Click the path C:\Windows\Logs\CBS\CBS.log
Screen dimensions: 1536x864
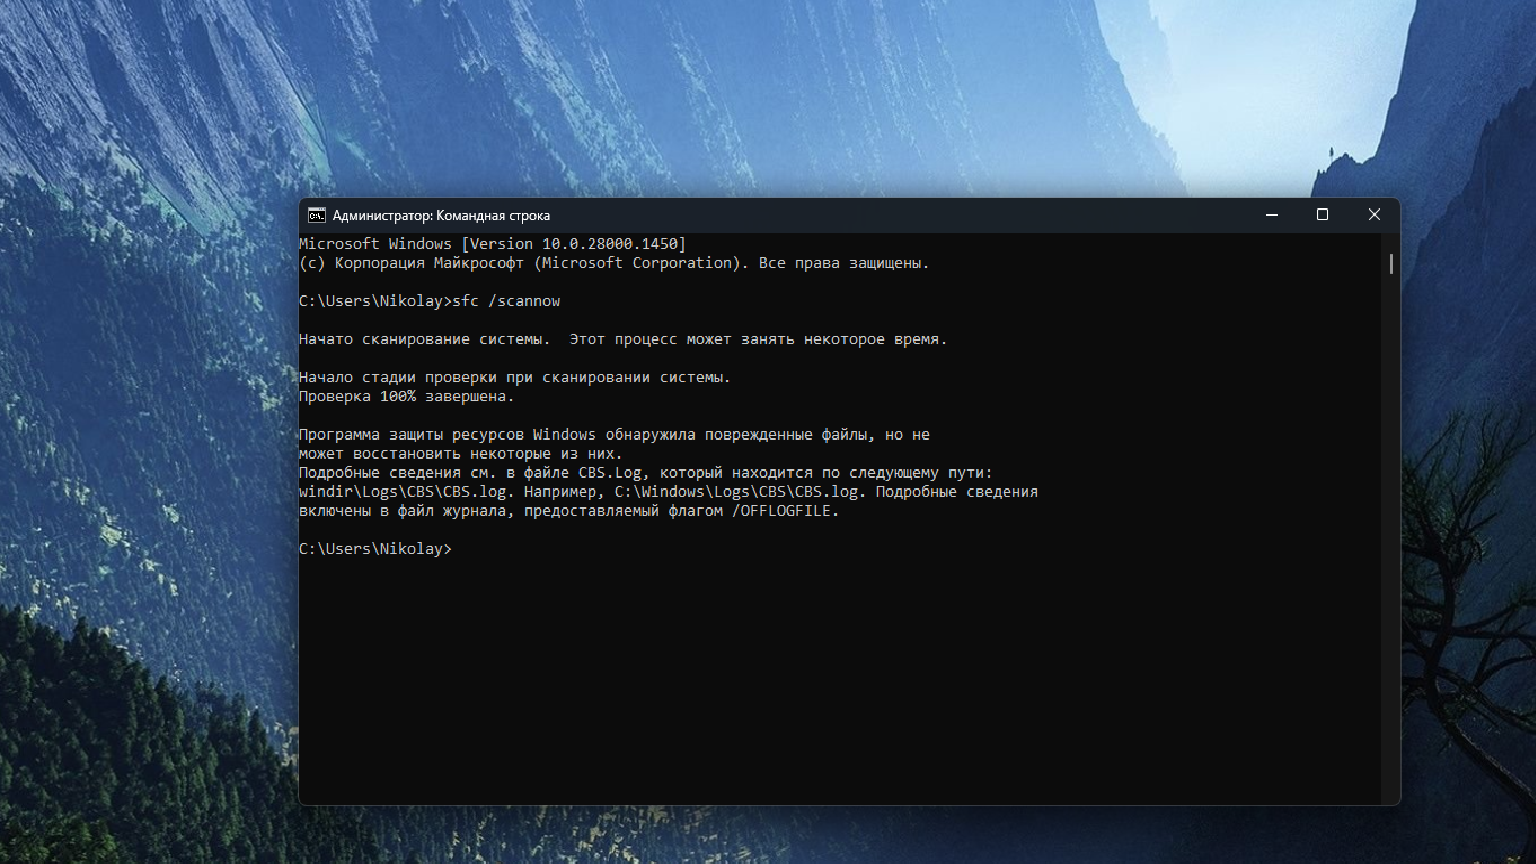coord(737,492)
